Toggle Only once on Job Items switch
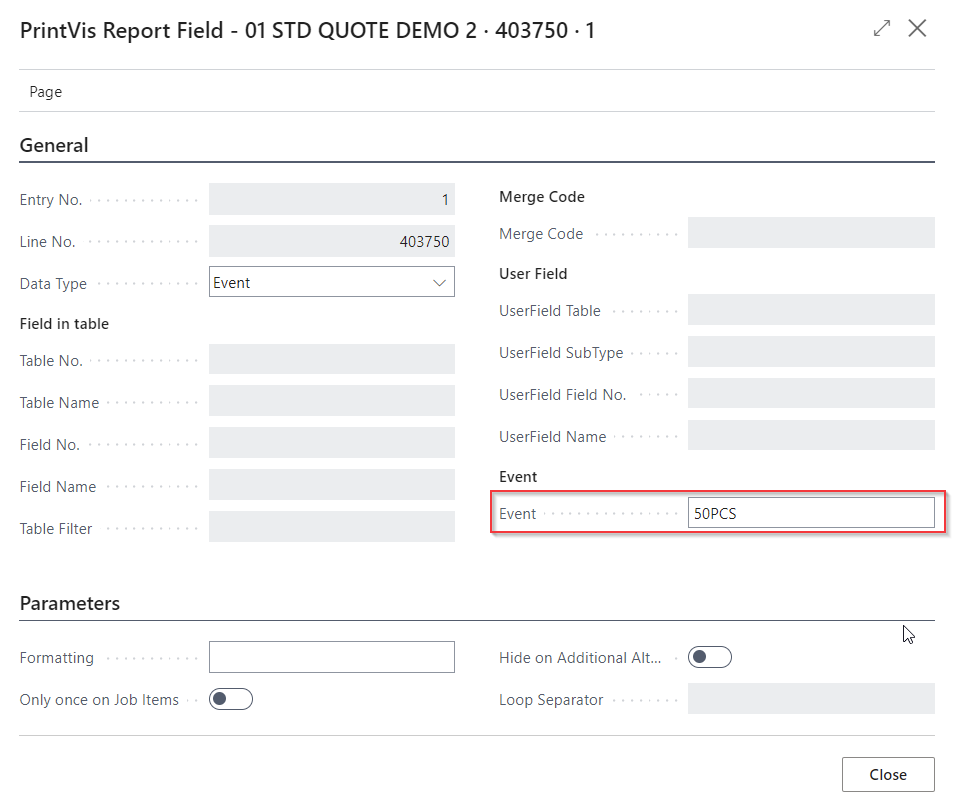The height and width of the screenshot is (811, 956). [x=231, y=699]
